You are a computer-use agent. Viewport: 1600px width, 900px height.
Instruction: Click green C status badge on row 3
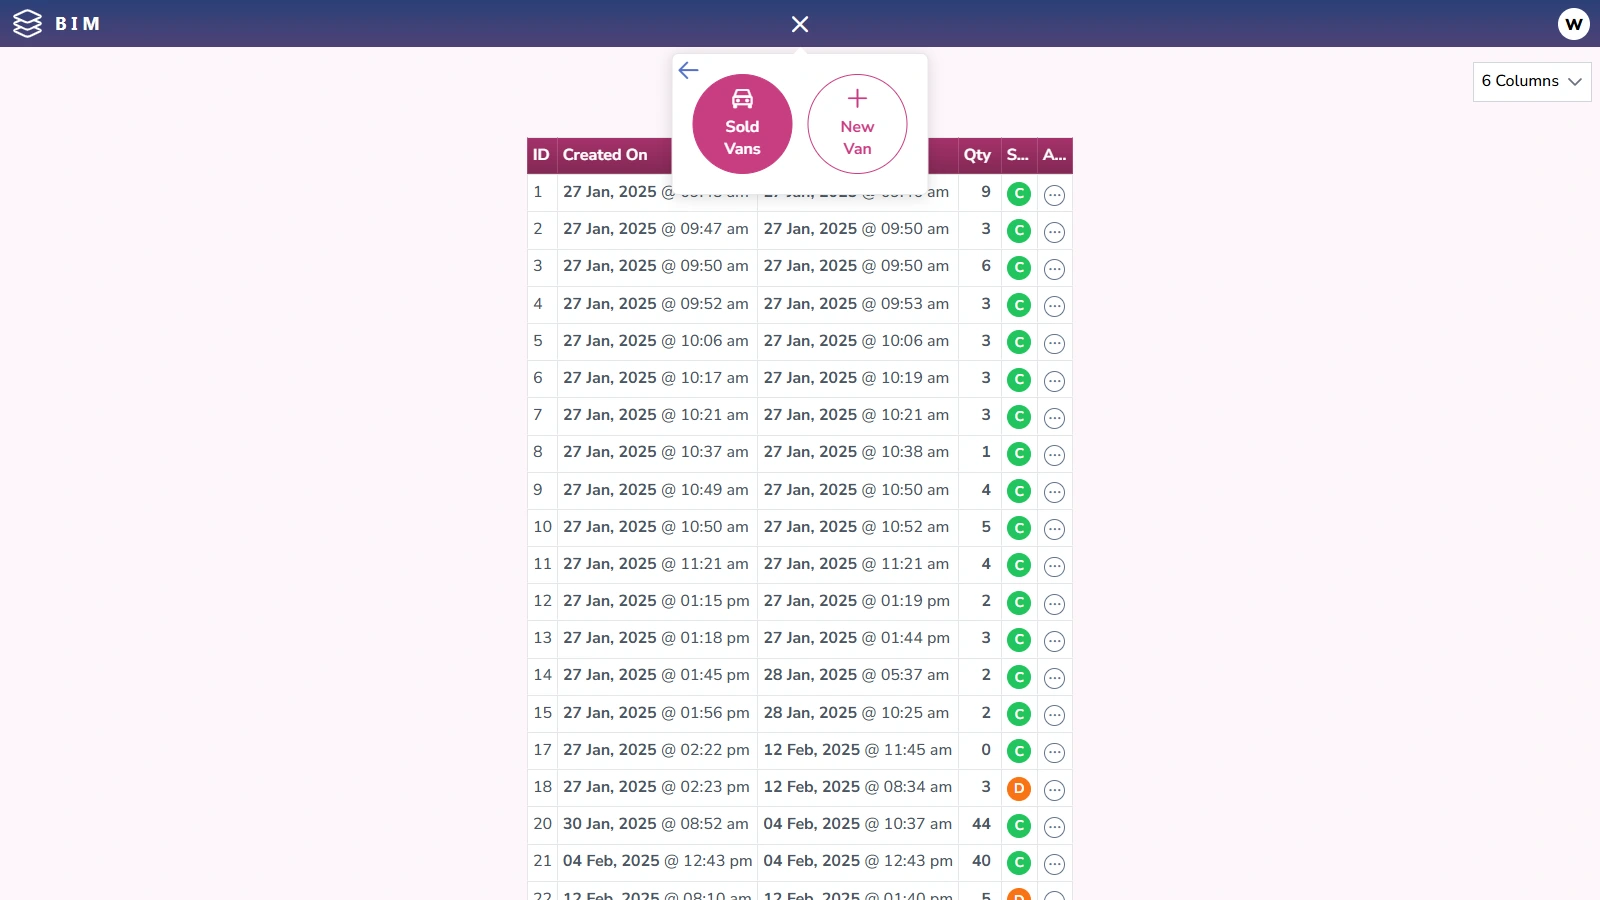(1018, 267)
